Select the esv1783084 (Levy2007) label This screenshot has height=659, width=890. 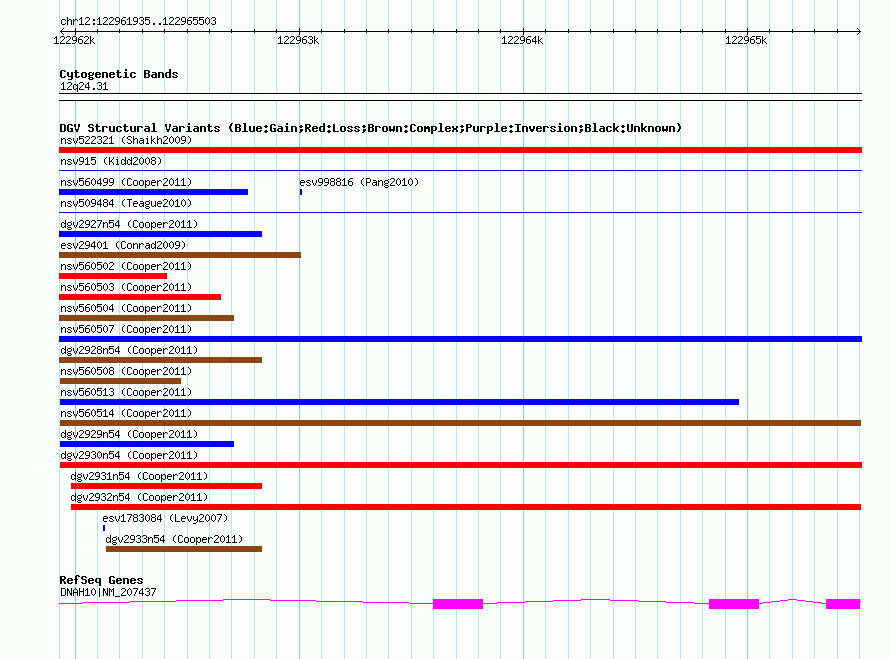165,518
